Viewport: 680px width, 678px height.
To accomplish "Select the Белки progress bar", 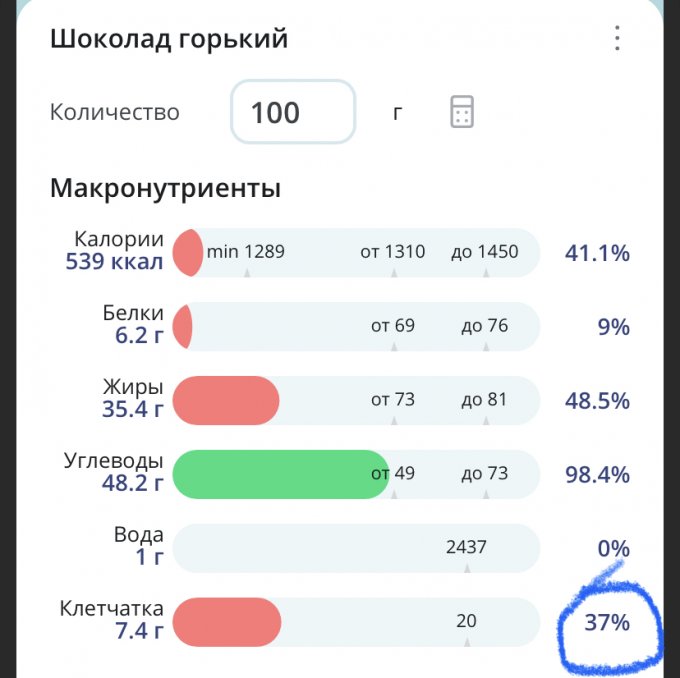I will [356, 327].
